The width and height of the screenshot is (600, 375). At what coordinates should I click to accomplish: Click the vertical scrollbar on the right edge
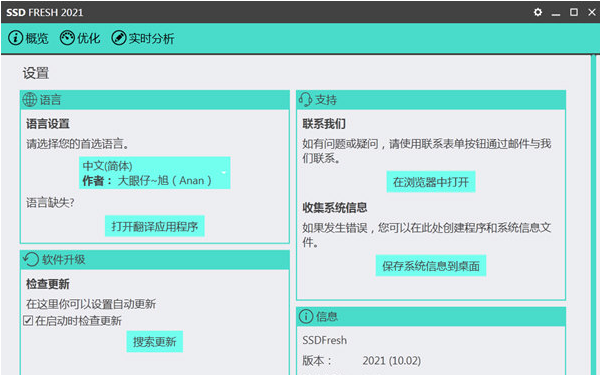593,214
